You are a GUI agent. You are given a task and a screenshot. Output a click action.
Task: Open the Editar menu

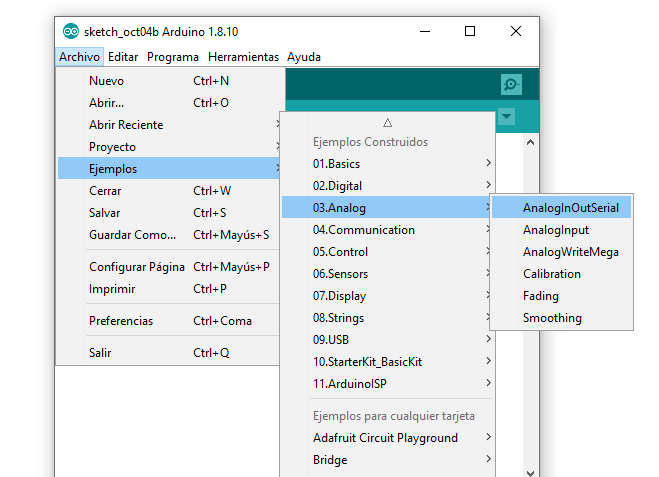(123, 57)
